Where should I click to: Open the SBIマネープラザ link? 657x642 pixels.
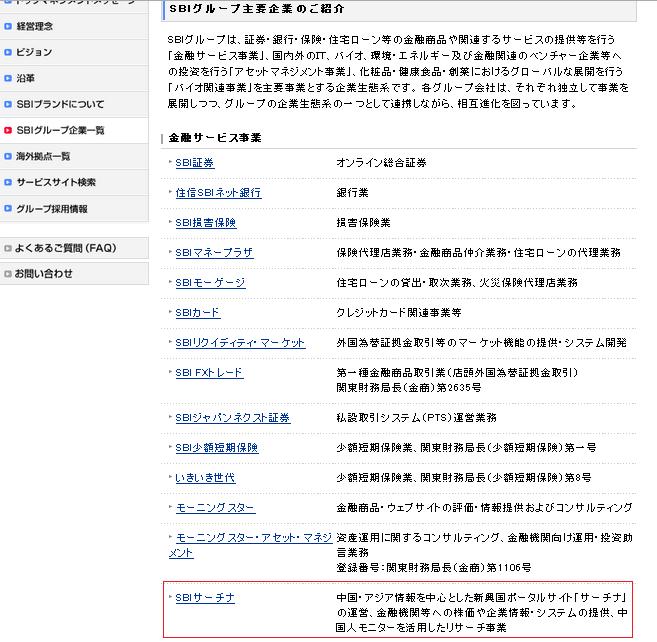214,253
